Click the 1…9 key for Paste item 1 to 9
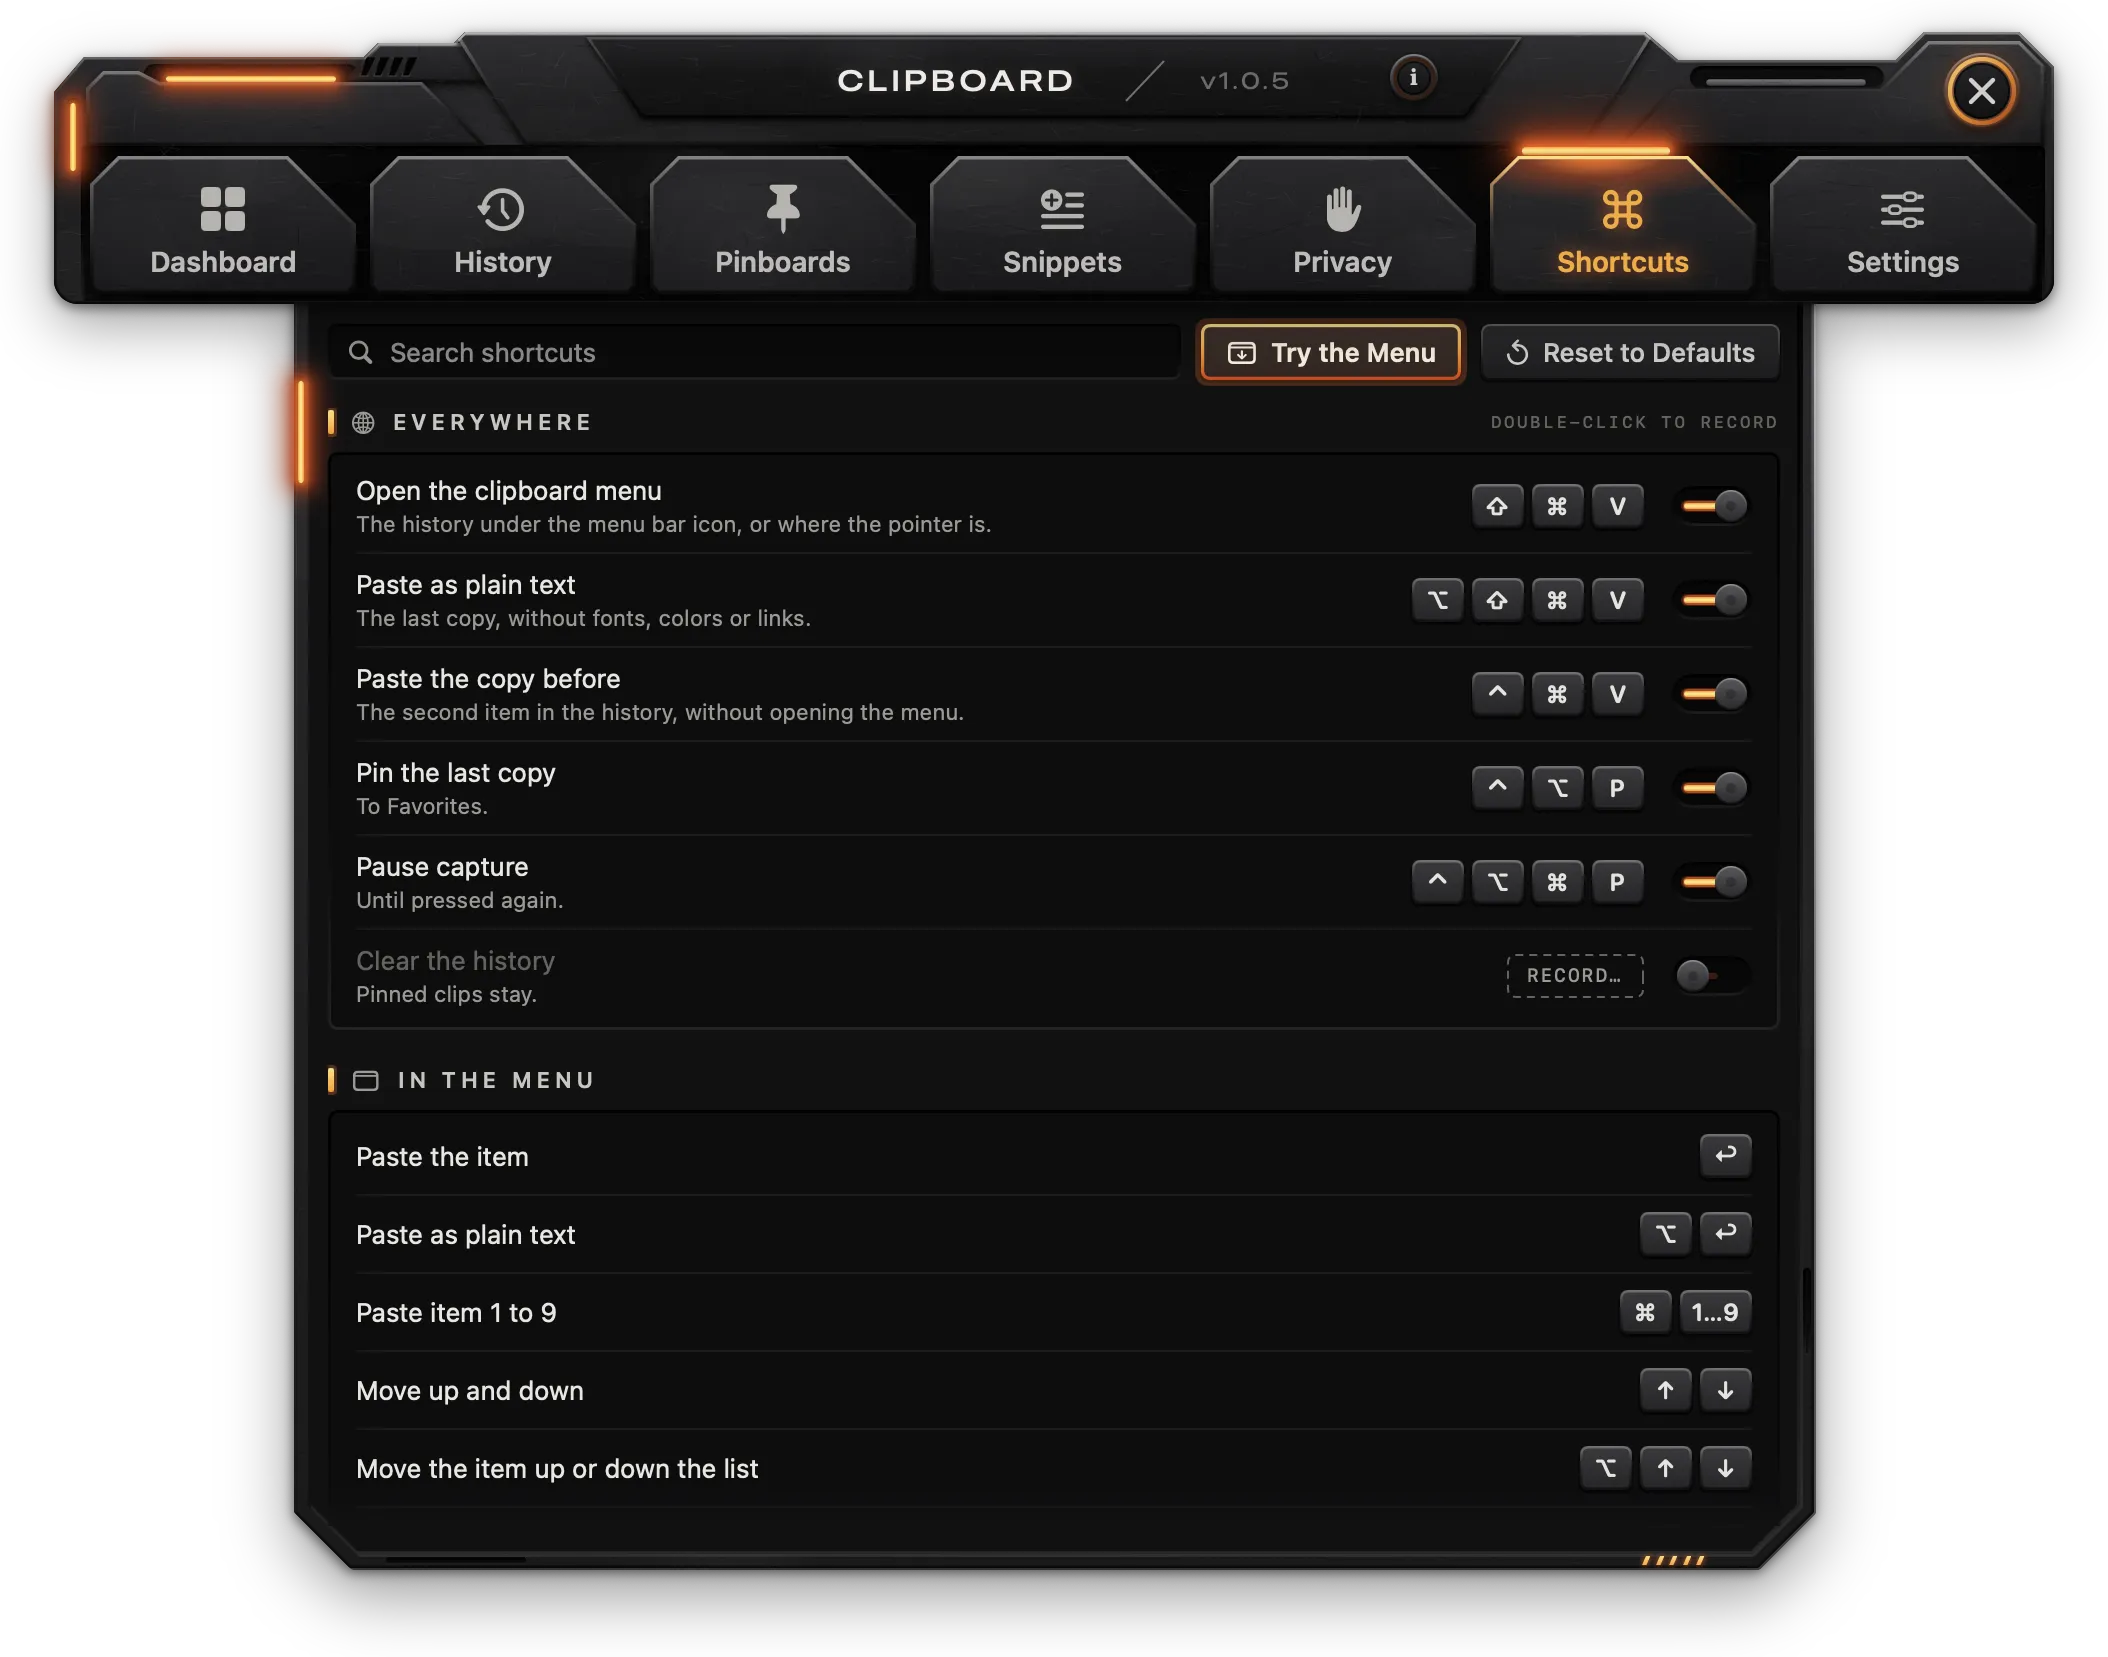 click(x=1715, y=1312)
